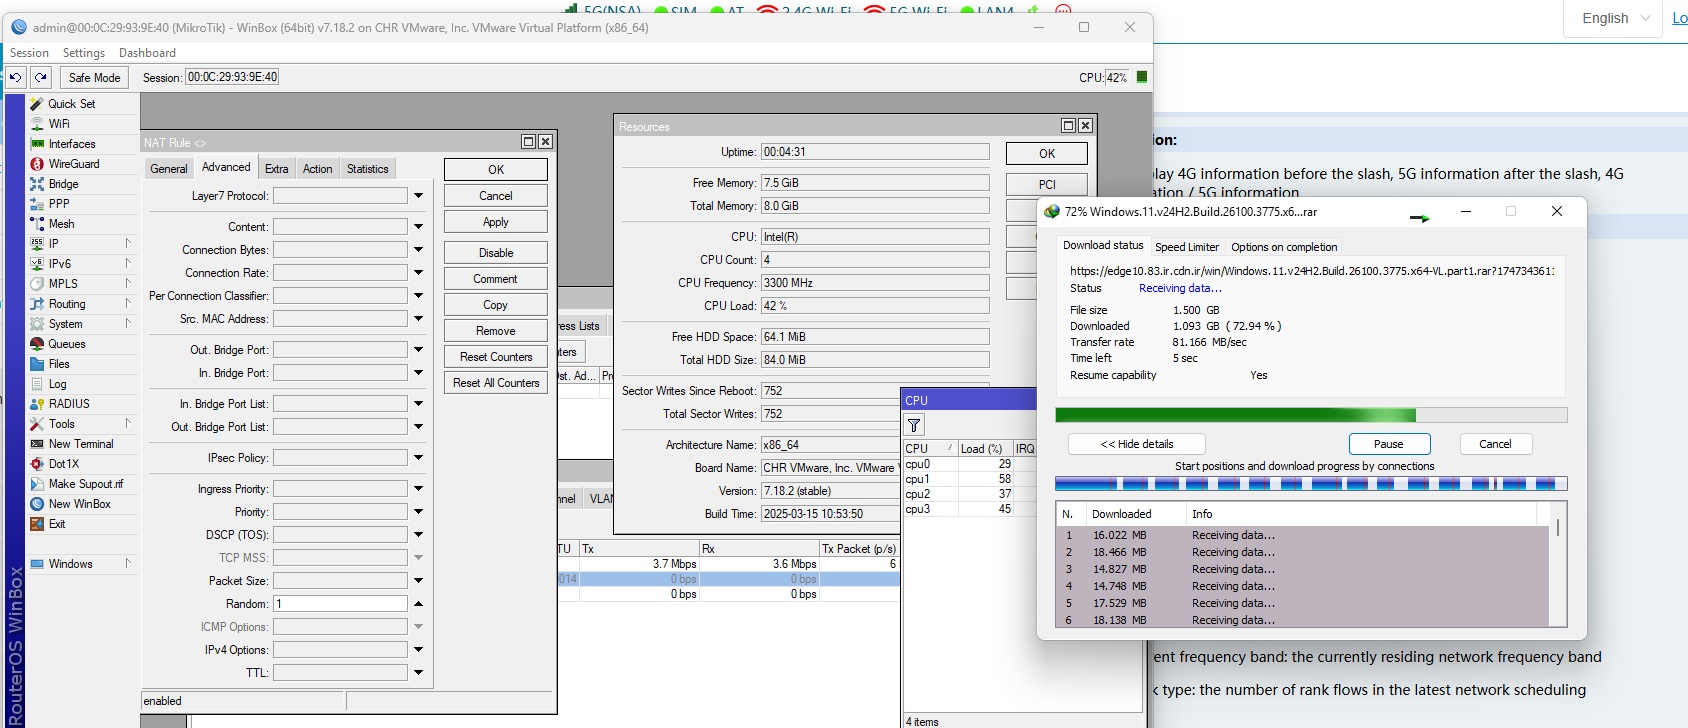
Task: Open the Queues menu
Action: [67, 344]
